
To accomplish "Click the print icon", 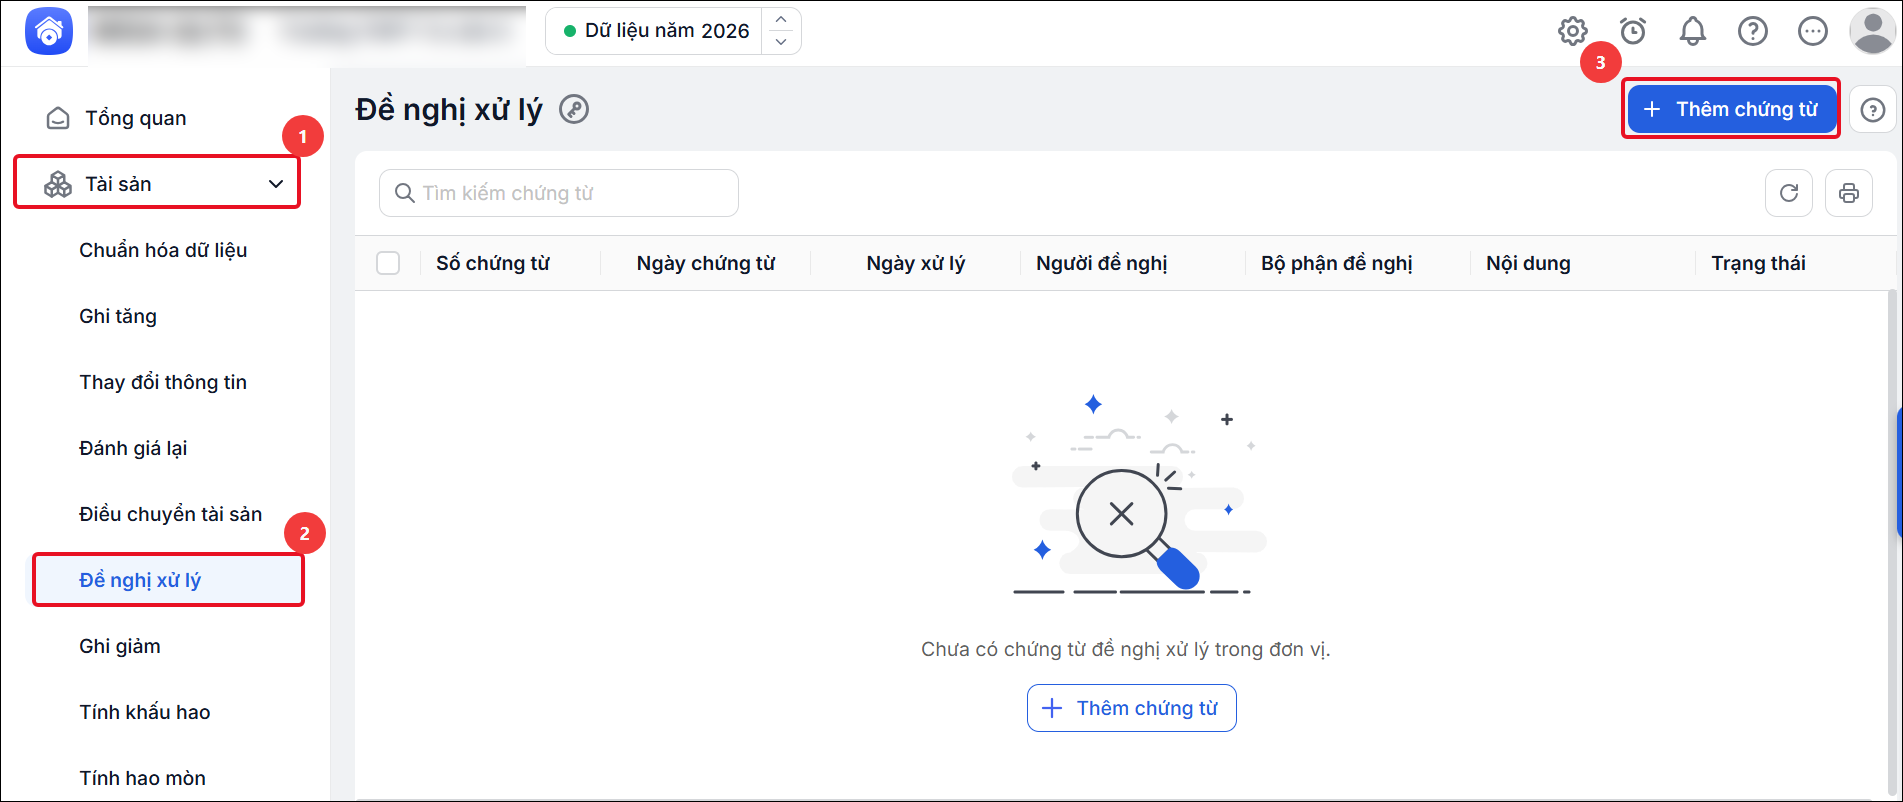I will (x=1849, y=193).
